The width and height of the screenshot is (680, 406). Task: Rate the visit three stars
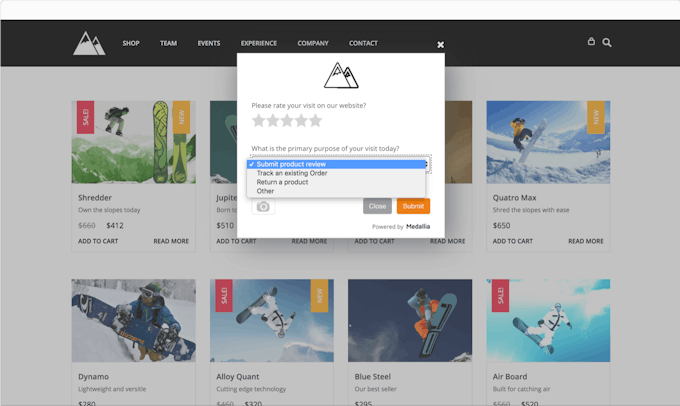287,121
